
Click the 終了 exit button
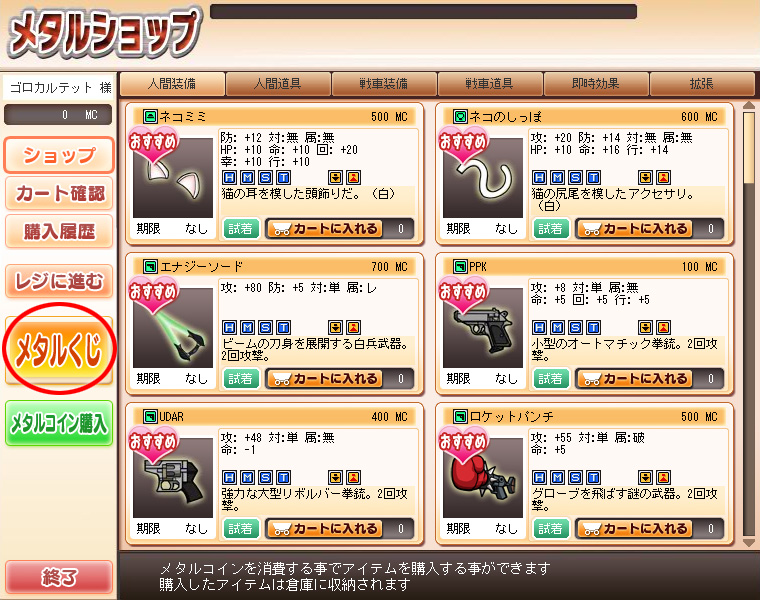[59, 577]
